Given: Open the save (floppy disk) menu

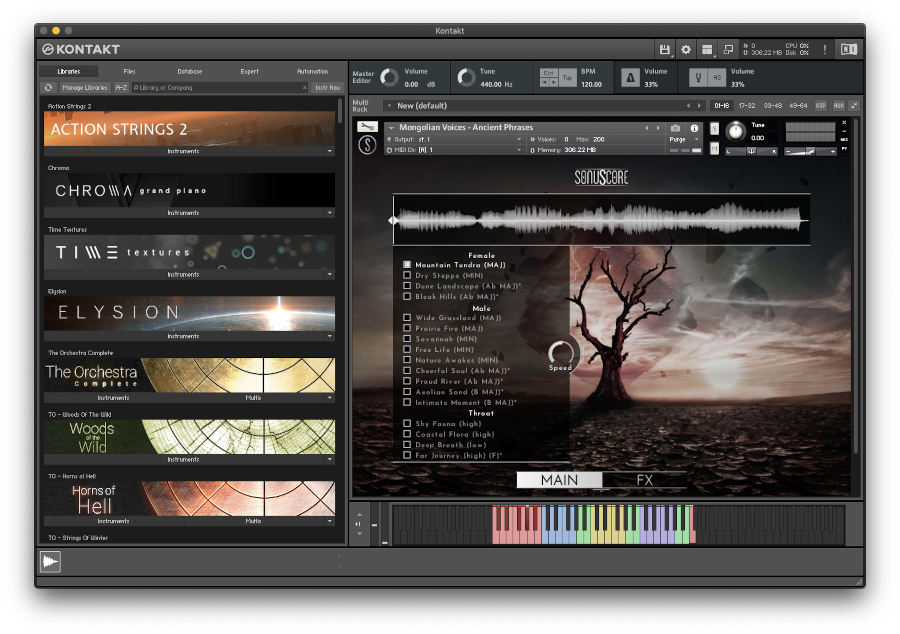Looking at the screenshot, I should [665, 49].
